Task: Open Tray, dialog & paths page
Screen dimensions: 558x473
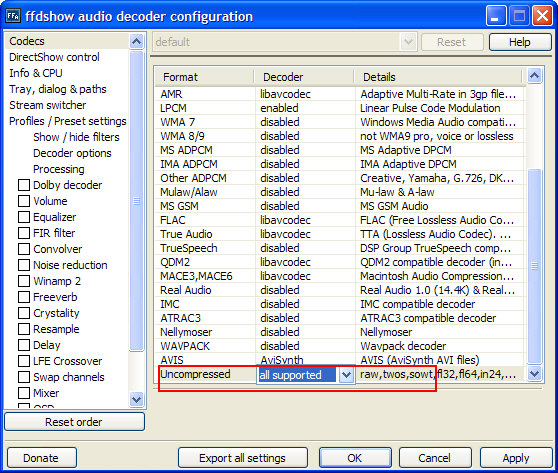Action: [58, 89]
